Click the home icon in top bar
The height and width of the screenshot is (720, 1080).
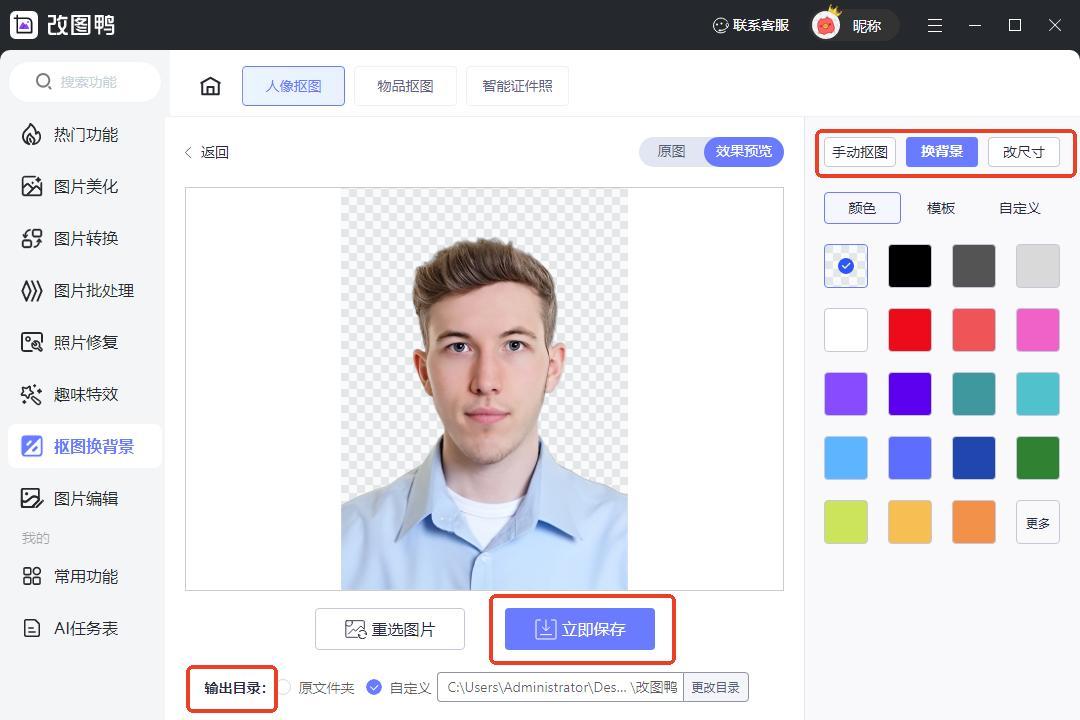(210, 86)
